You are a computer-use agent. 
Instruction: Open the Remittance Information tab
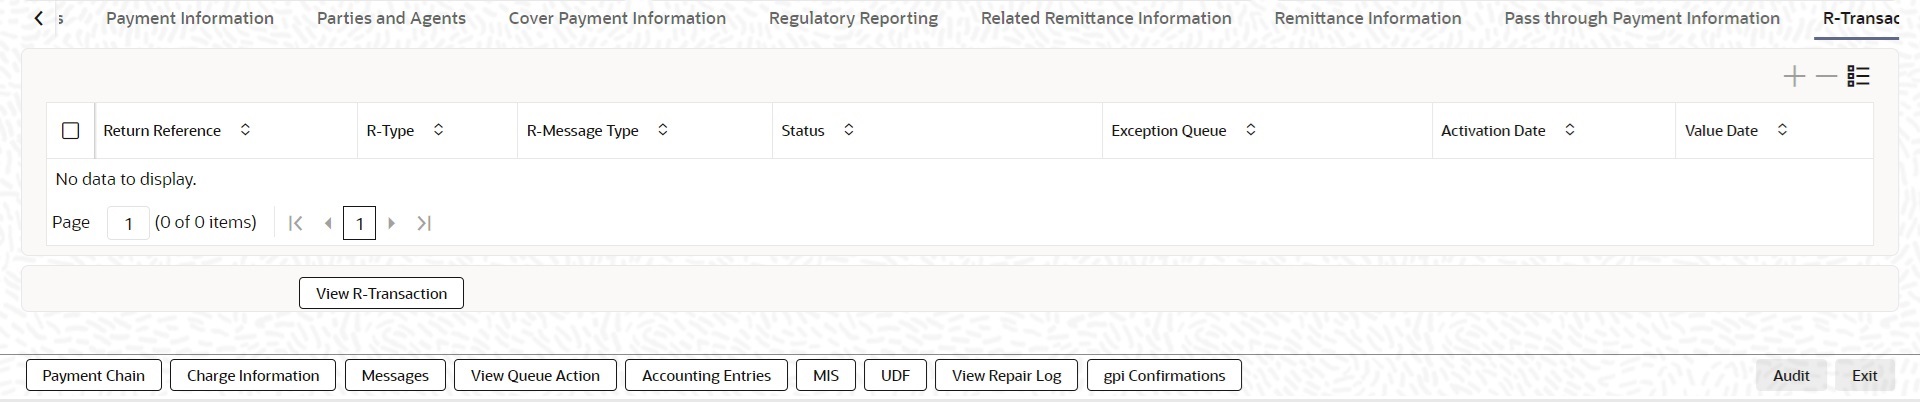pyautogui.click(x=1367, y=18)
